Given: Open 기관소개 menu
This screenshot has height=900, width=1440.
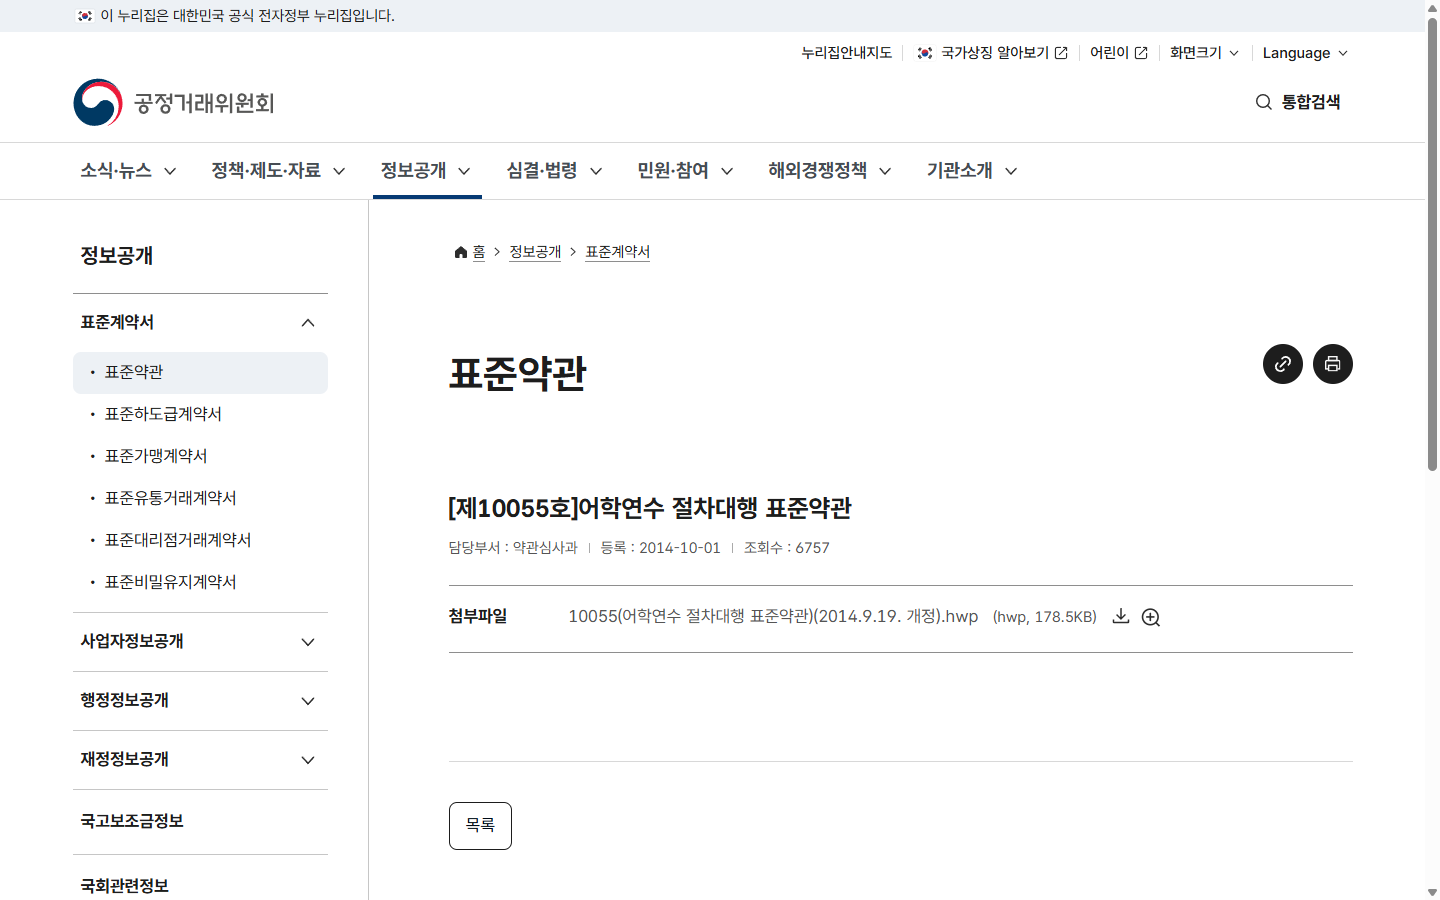Looking at the screenshot, I should 972,171.
